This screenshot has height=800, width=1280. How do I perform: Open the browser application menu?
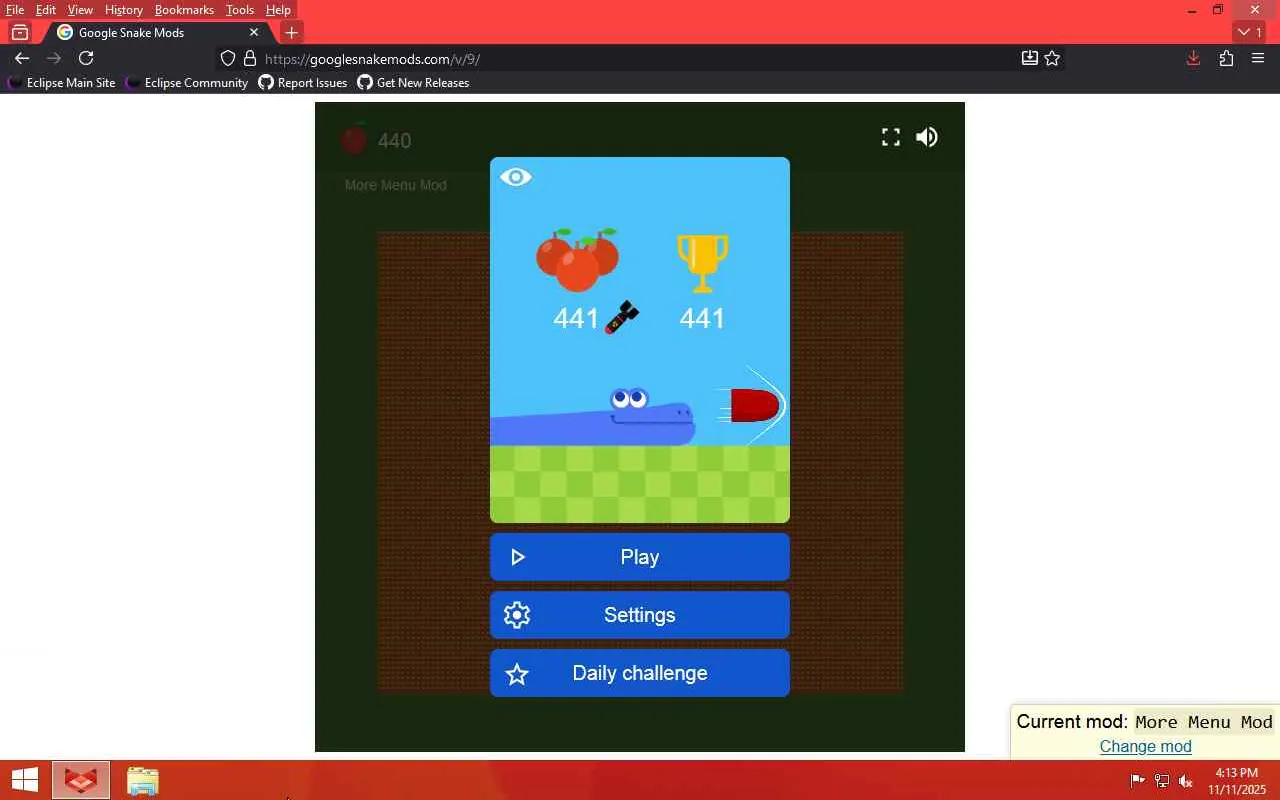[1258, 58]
